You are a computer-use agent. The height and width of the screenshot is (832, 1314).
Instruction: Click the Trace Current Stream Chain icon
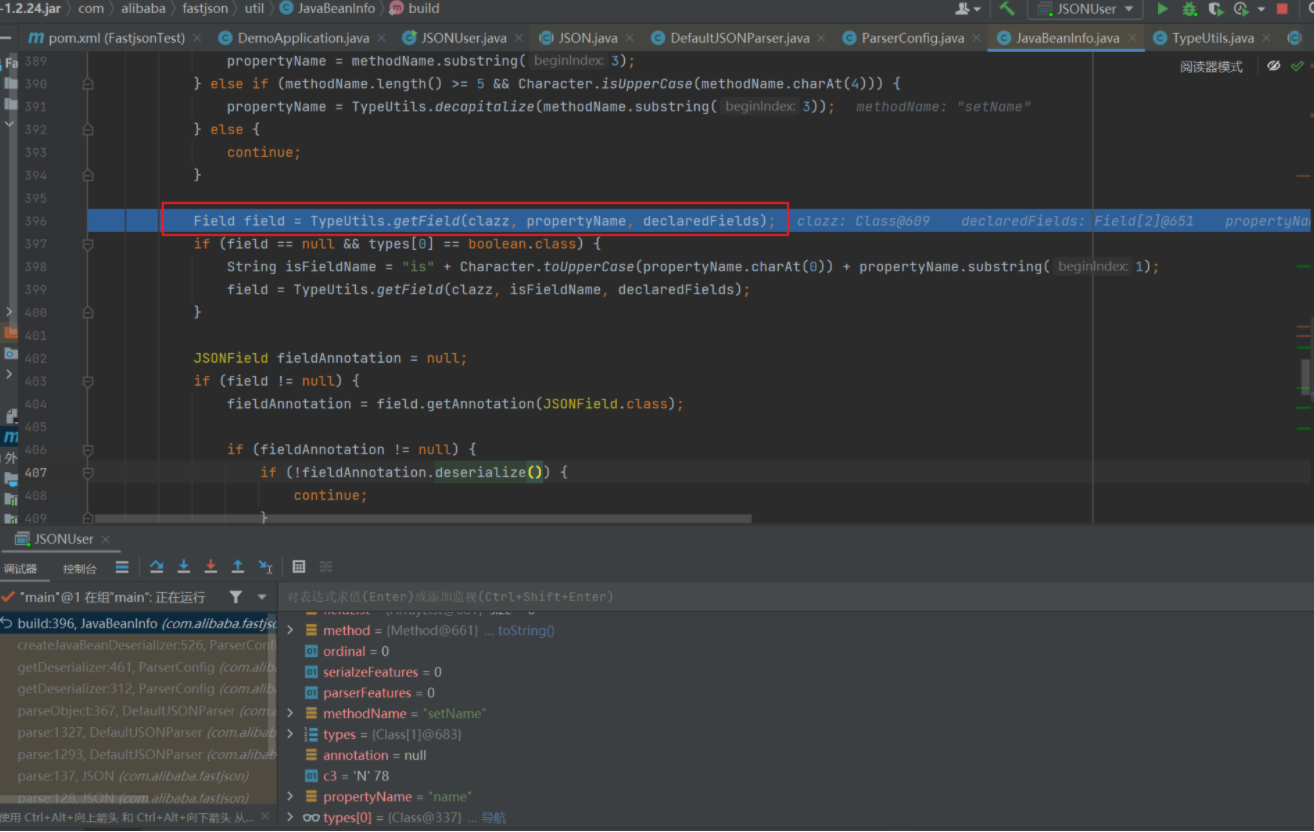click(x=326, y=567)
